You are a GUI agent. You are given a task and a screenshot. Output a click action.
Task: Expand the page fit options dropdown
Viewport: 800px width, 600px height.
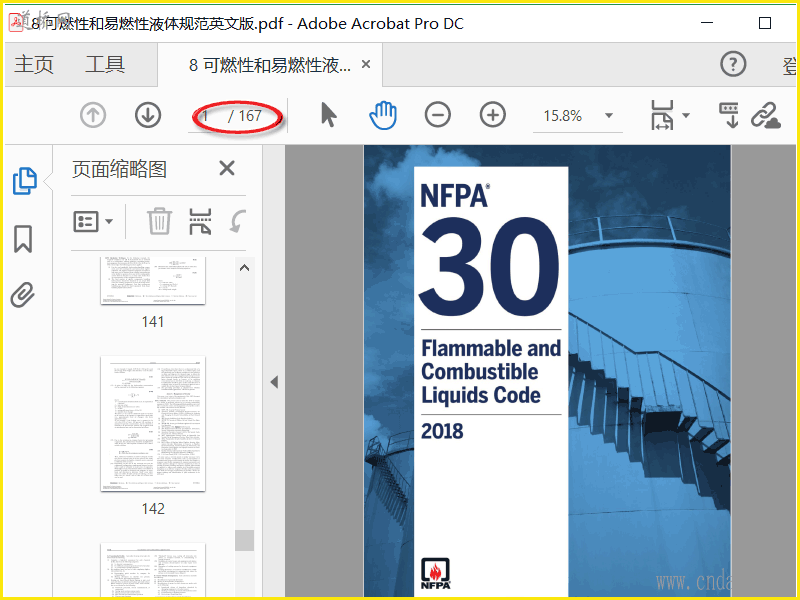[686, 115]
